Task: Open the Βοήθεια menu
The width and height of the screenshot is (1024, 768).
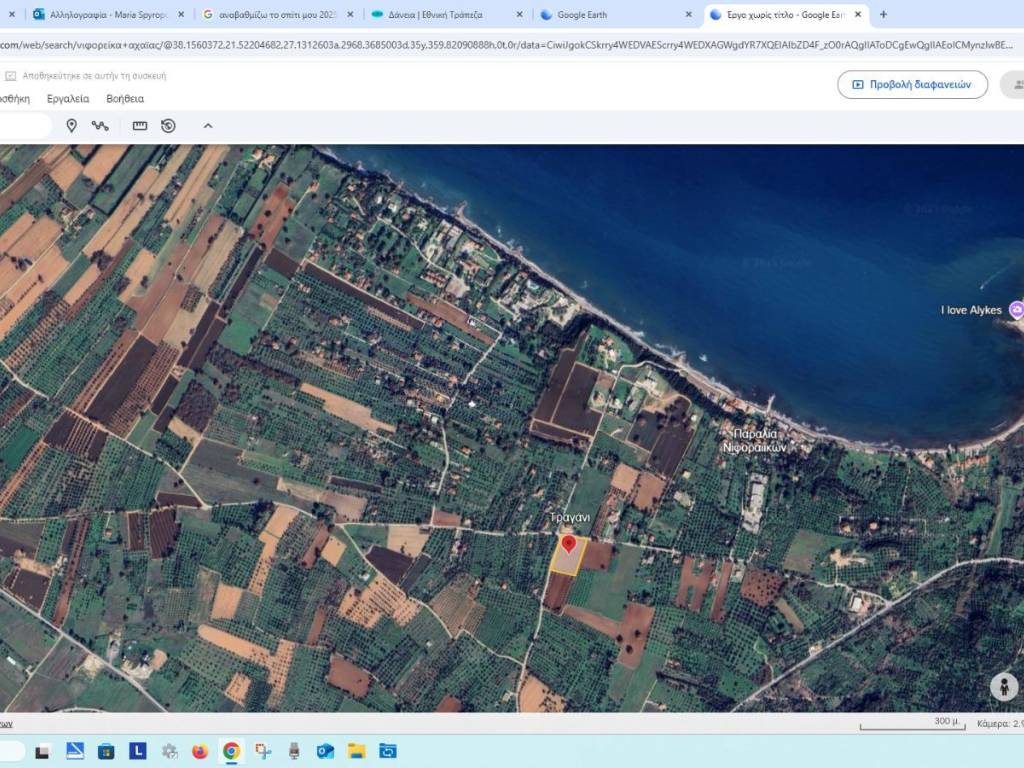Action: [125, 99]
